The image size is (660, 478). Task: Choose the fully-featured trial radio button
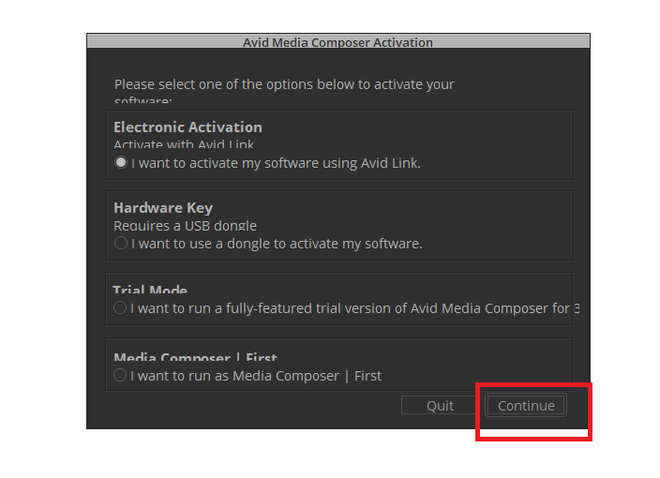click(x=121, y=308)
